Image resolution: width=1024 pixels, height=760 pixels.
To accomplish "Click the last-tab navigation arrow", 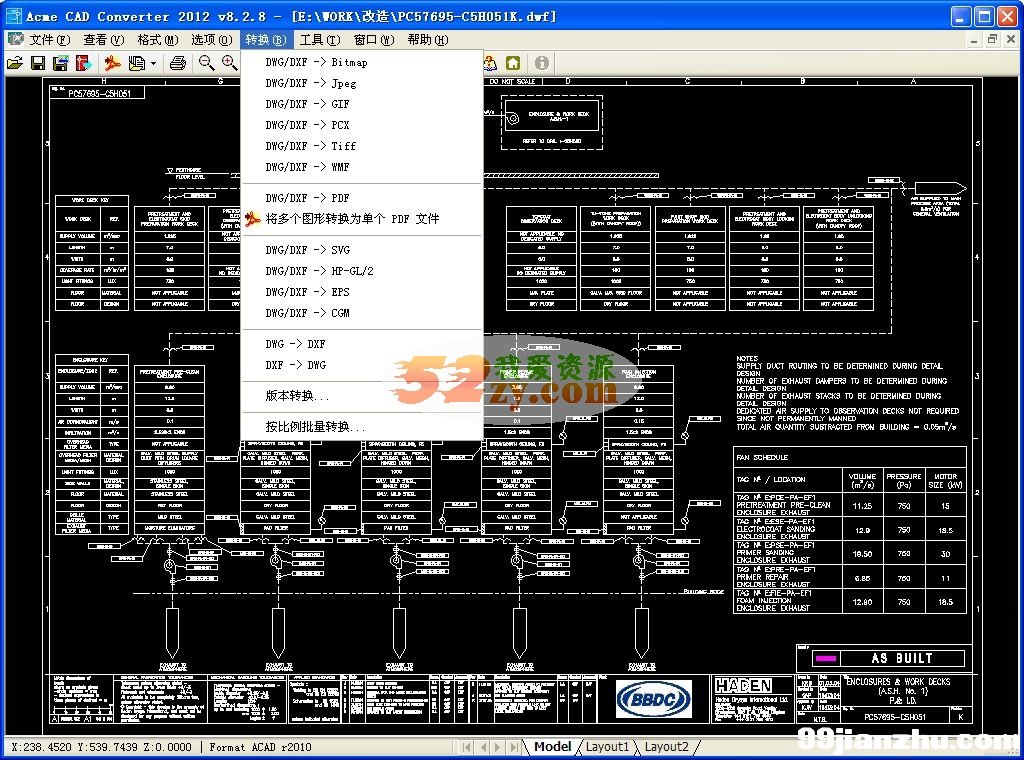I will pyautogui.click(x=515, y=747).
